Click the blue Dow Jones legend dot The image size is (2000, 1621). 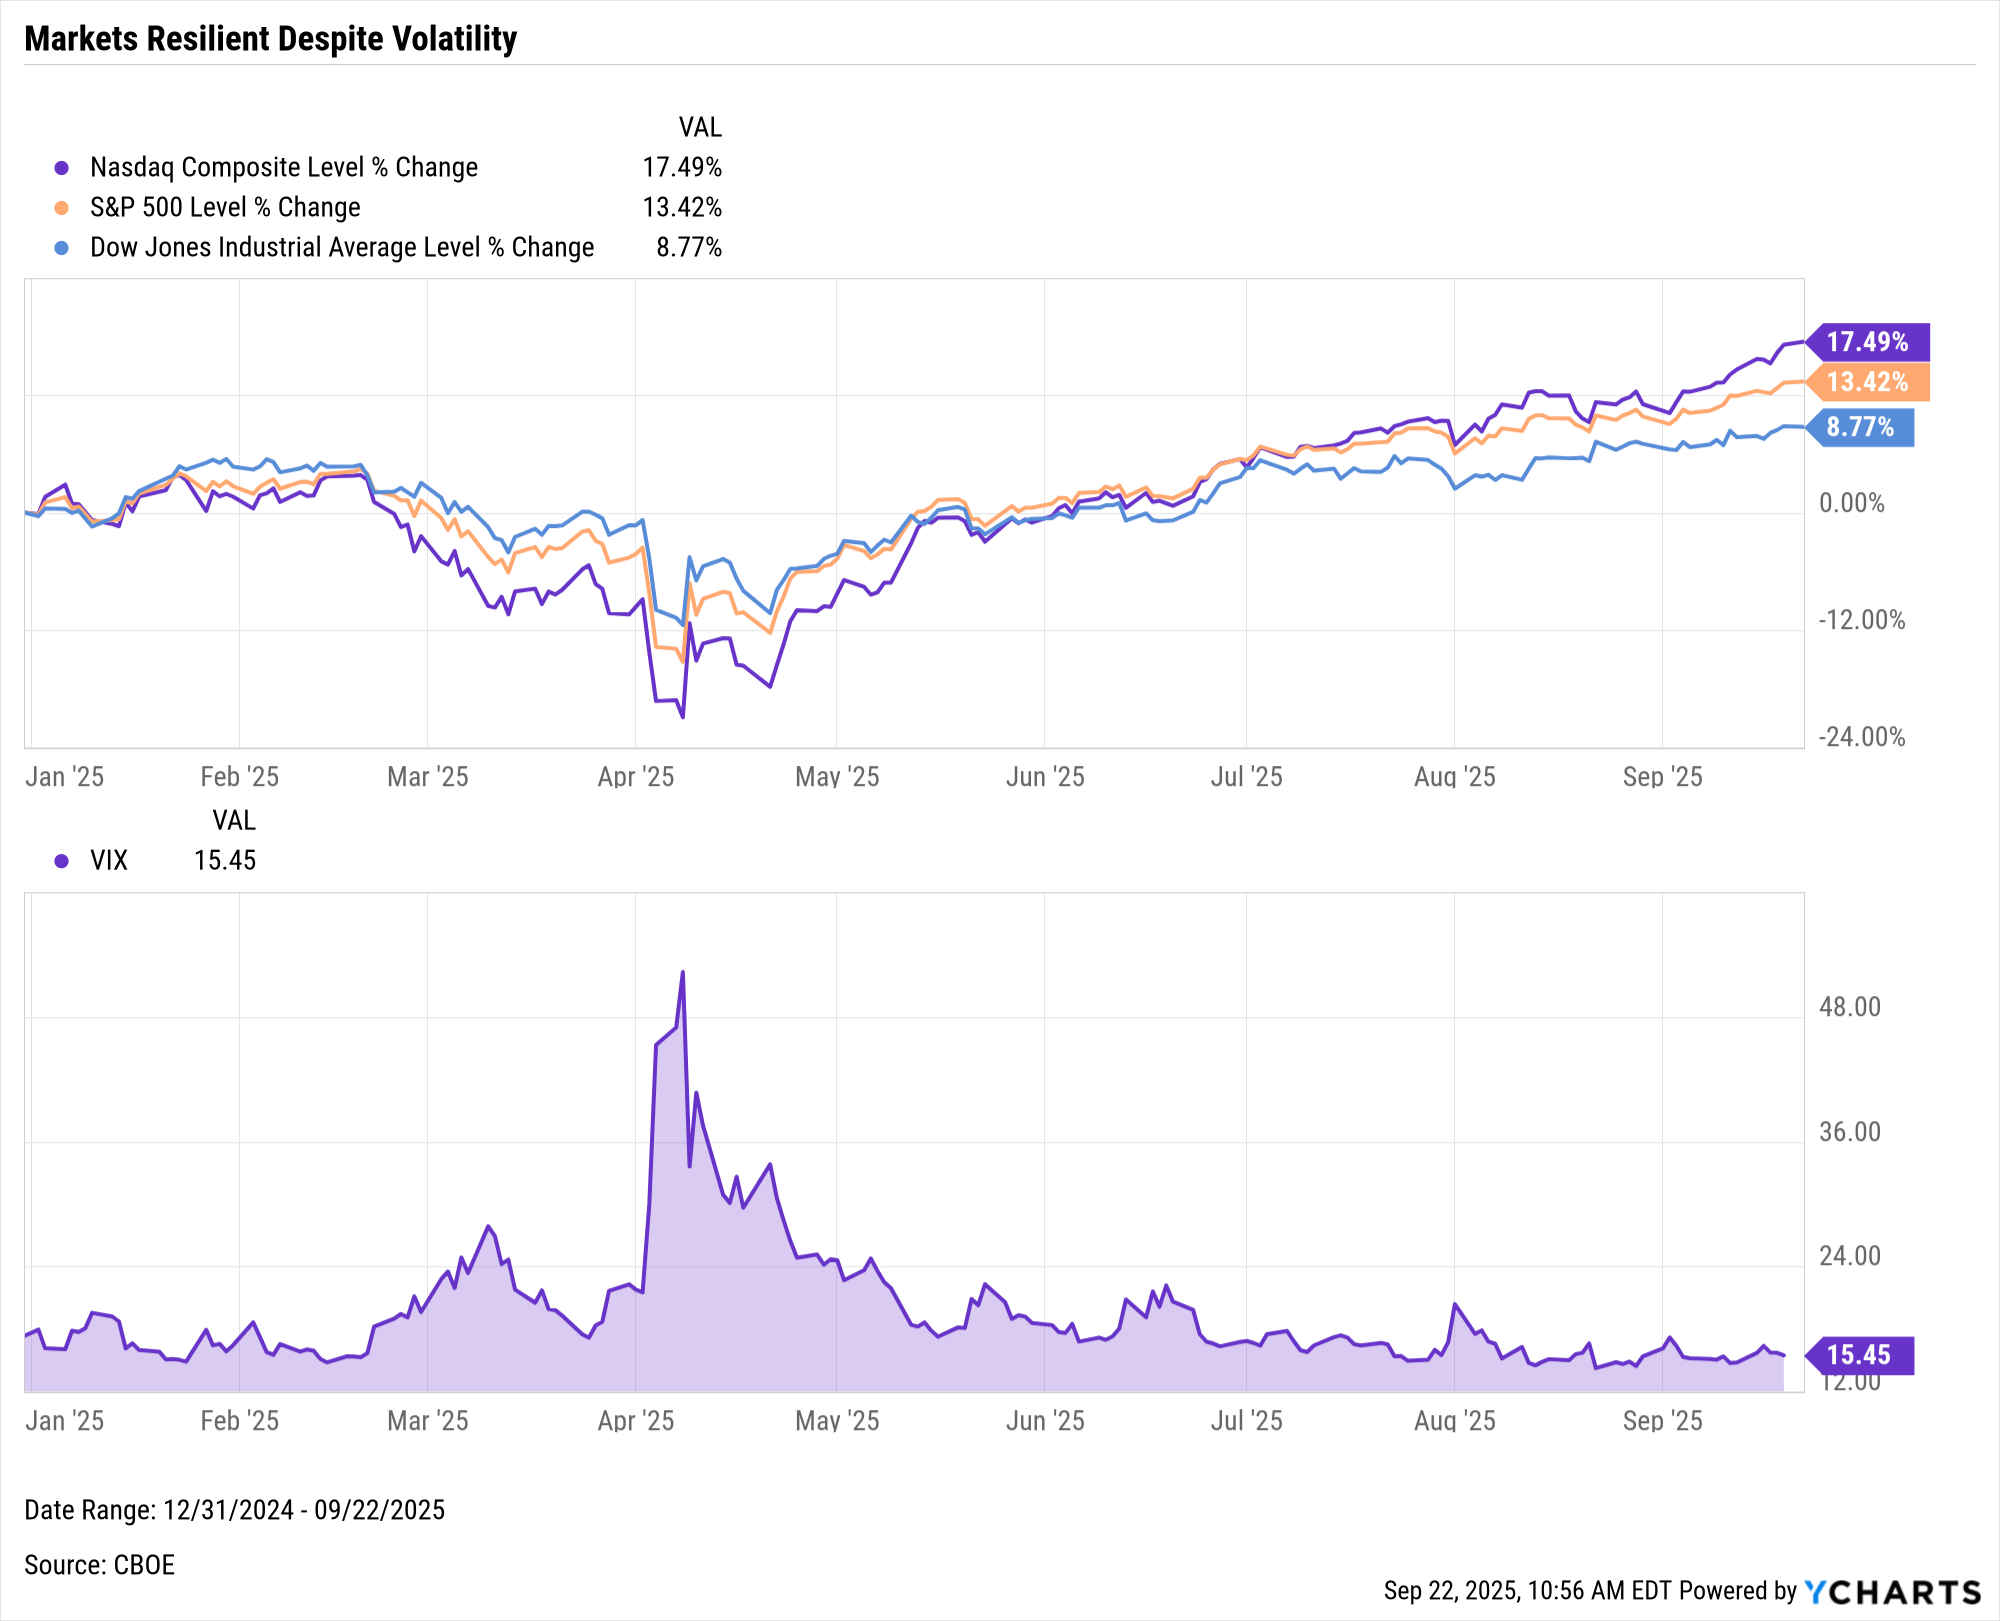pos(62,248)
